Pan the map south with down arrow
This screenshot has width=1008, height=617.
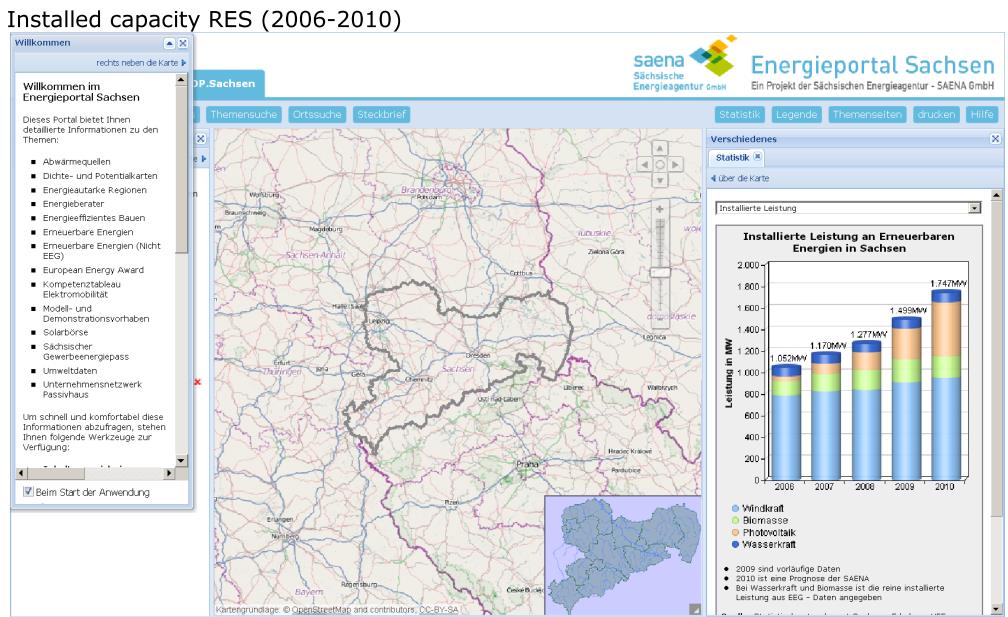[x=660, y=181]
